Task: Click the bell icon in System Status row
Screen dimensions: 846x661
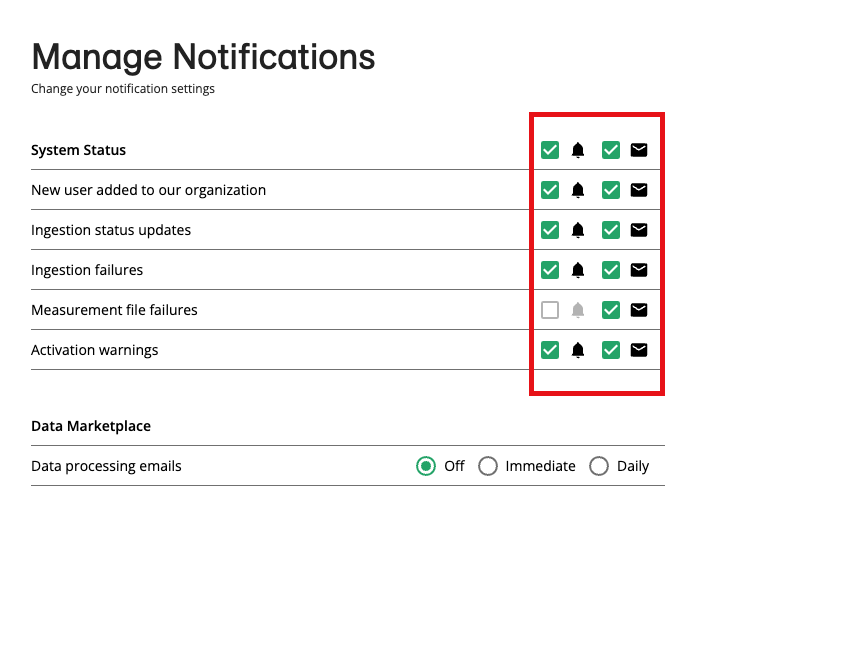Action: tap(578, 150)
